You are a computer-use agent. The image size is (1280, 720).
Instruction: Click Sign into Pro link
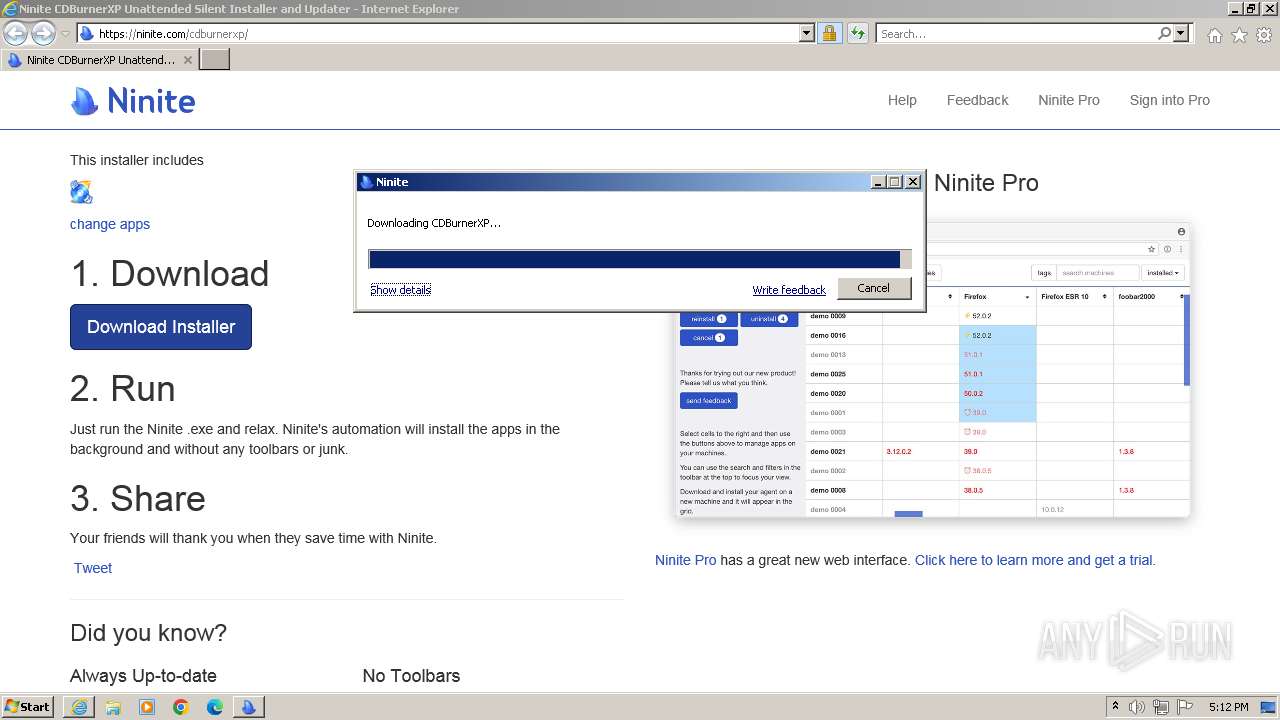[1169, 100]
